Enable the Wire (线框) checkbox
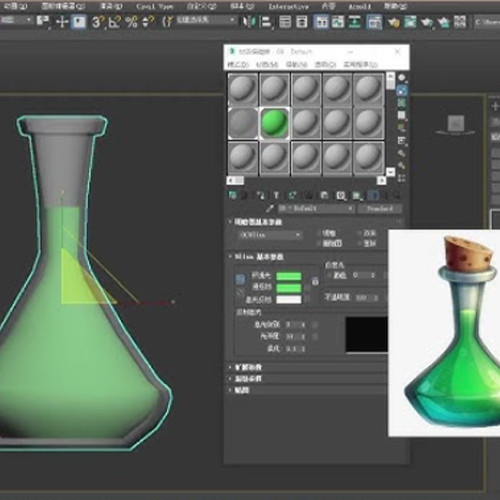The height and width of the screenshot is (500, 500). coord(318,233)
